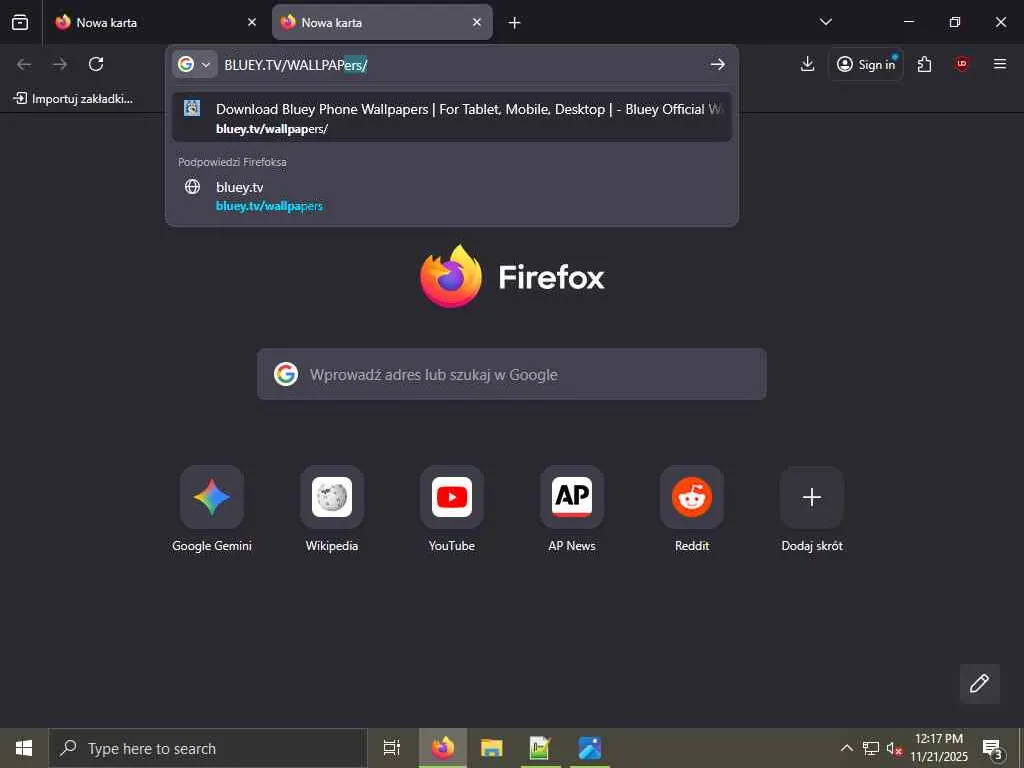Open a new tab with the plus button

[515, 23]
